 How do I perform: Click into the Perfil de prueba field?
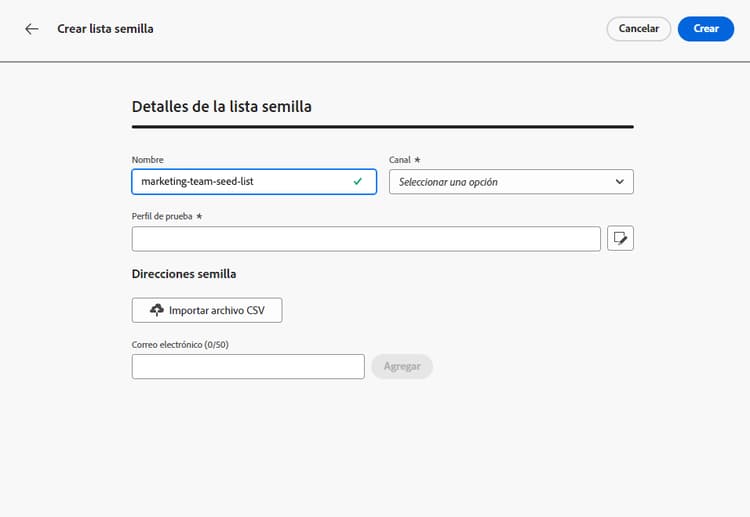point(366,239)
